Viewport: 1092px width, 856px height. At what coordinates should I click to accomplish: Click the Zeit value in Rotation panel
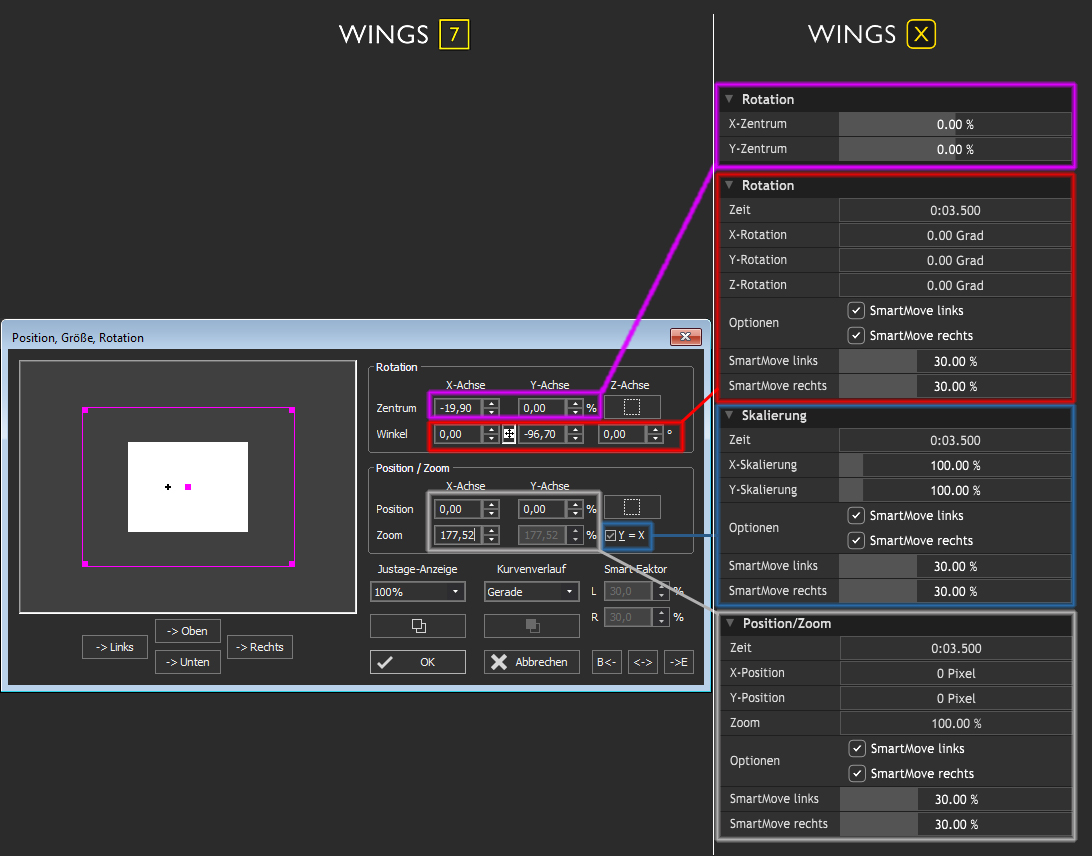tap(955, 210)
